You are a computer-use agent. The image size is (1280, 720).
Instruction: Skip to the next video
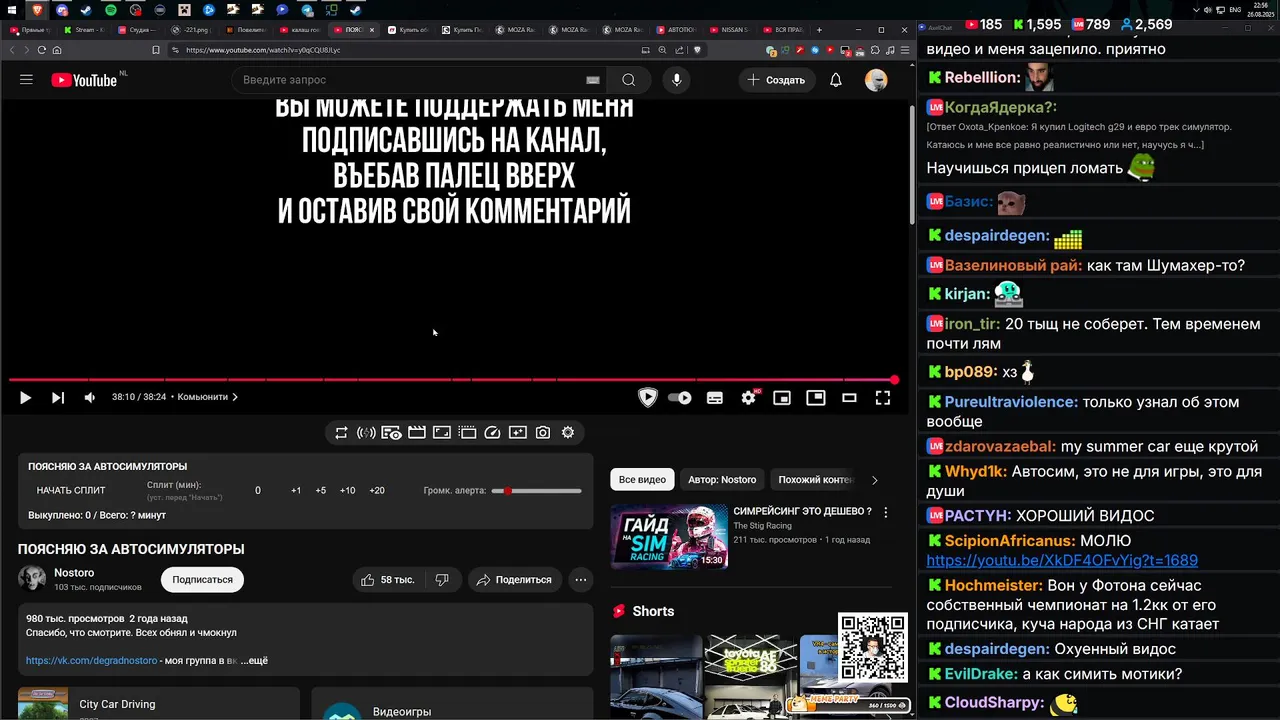pos(58,397)
